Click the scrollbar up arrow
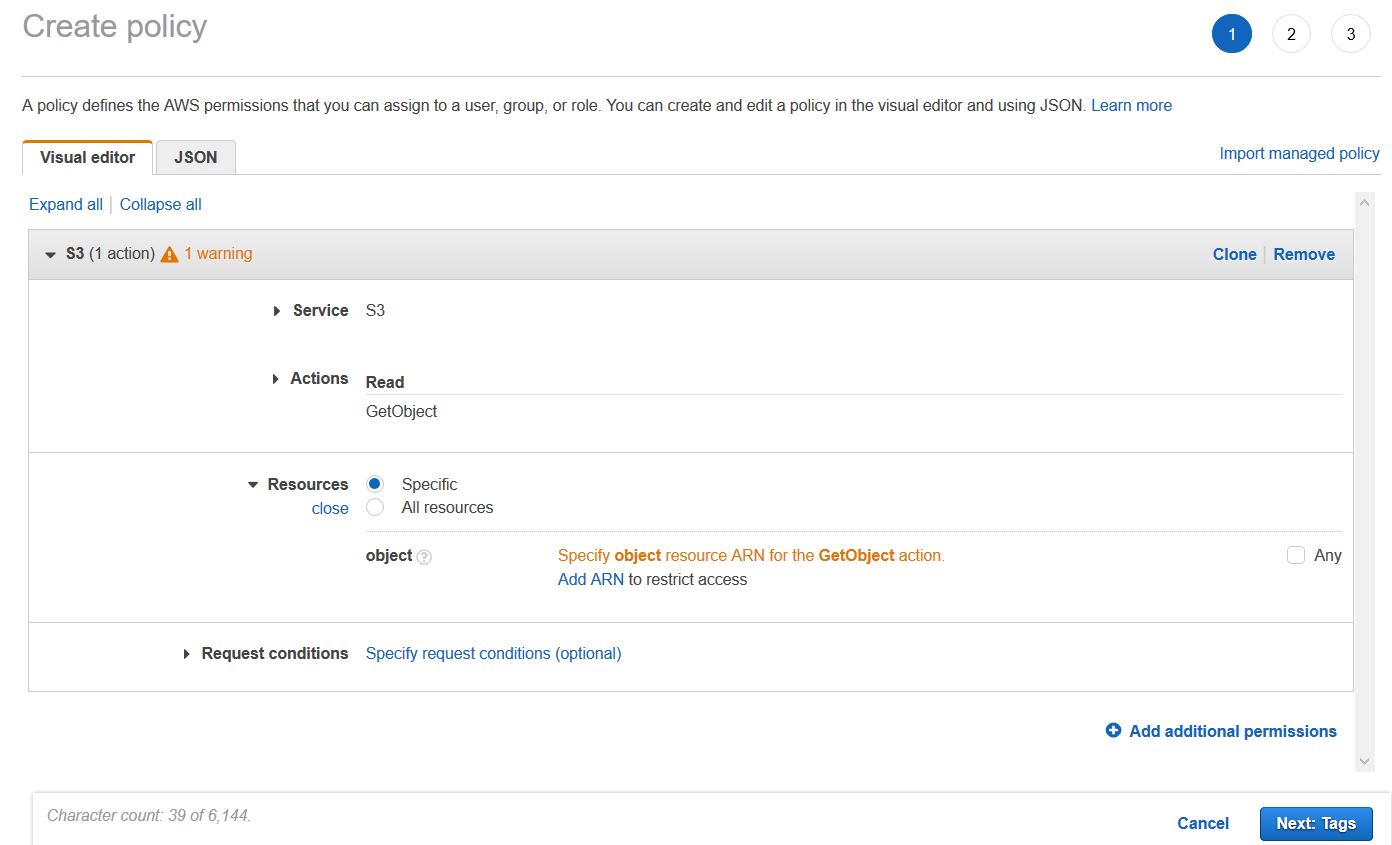This screenshot has width=1392, height=845. click(1364, 203)
